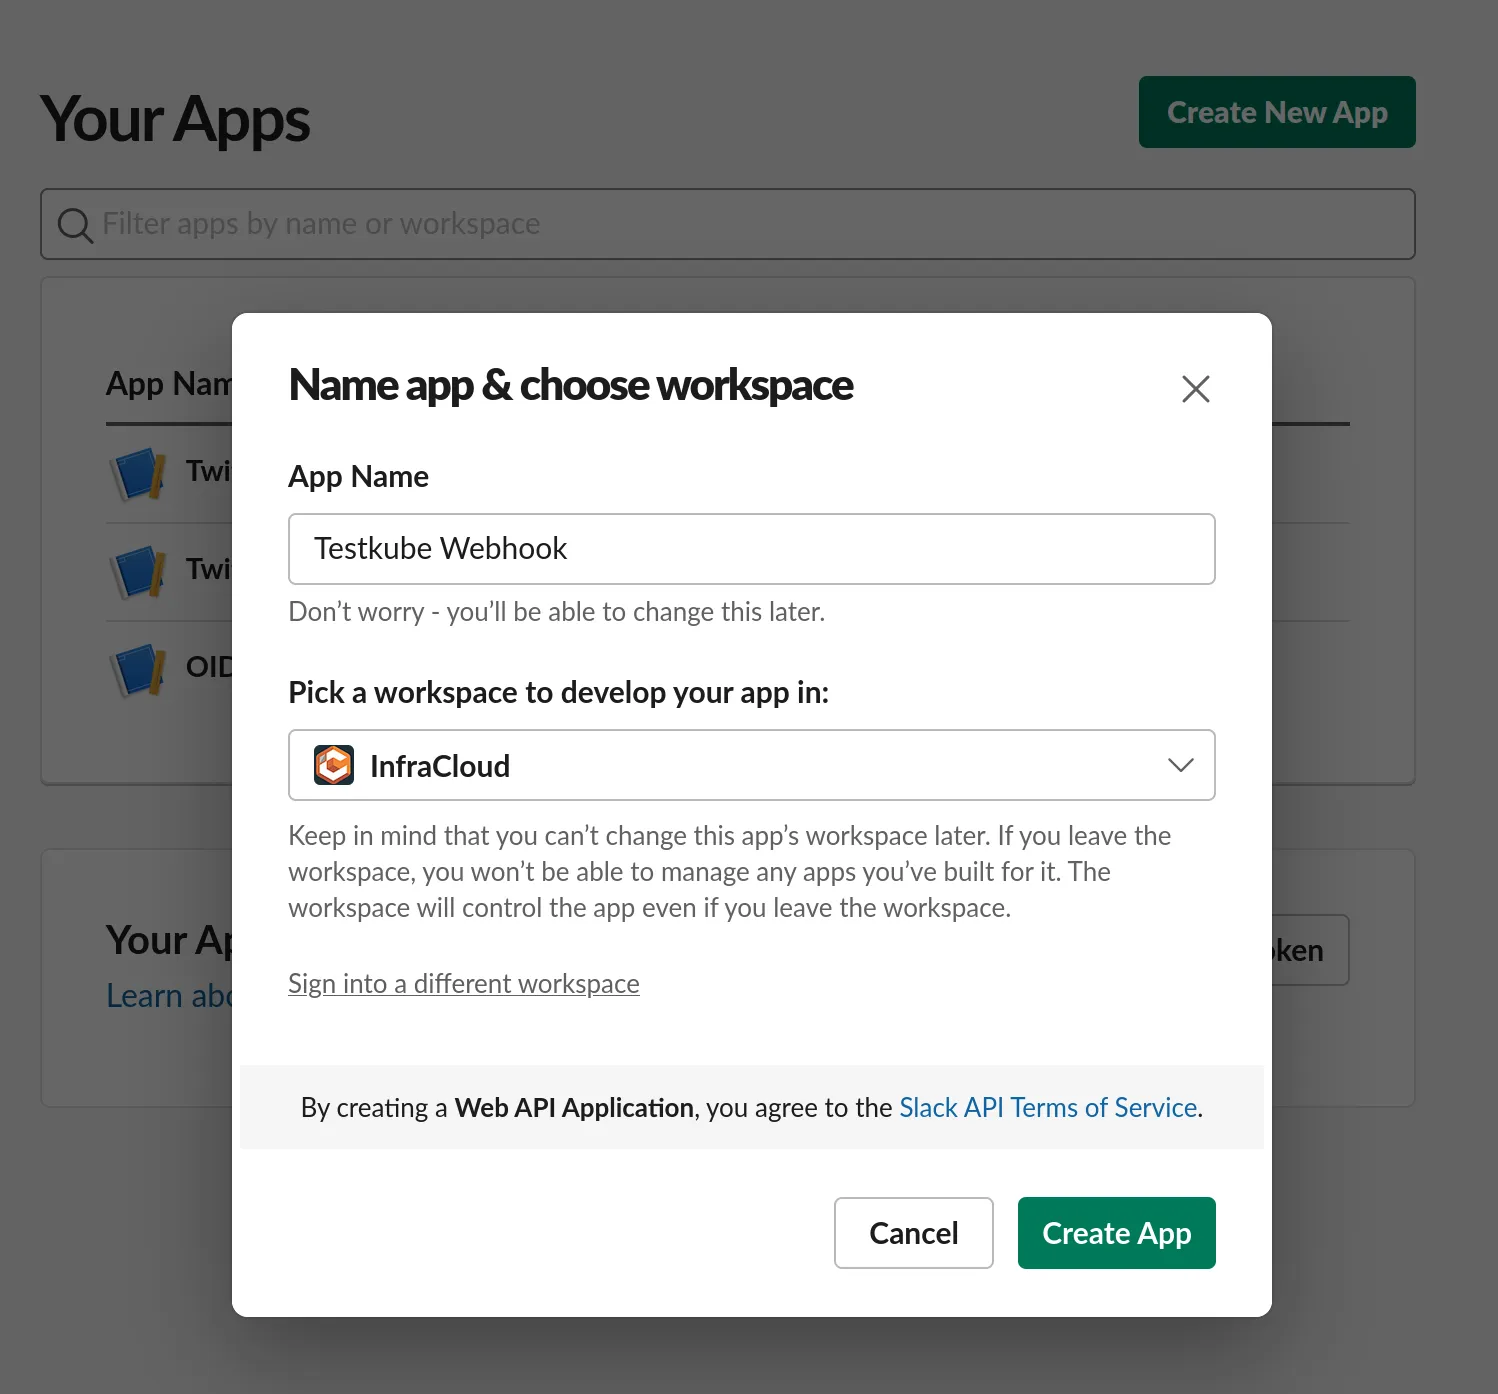Viewport: 1498px width, 1394px height.
Task: Click the Create App button
Action: [x=1116, y=1232]
